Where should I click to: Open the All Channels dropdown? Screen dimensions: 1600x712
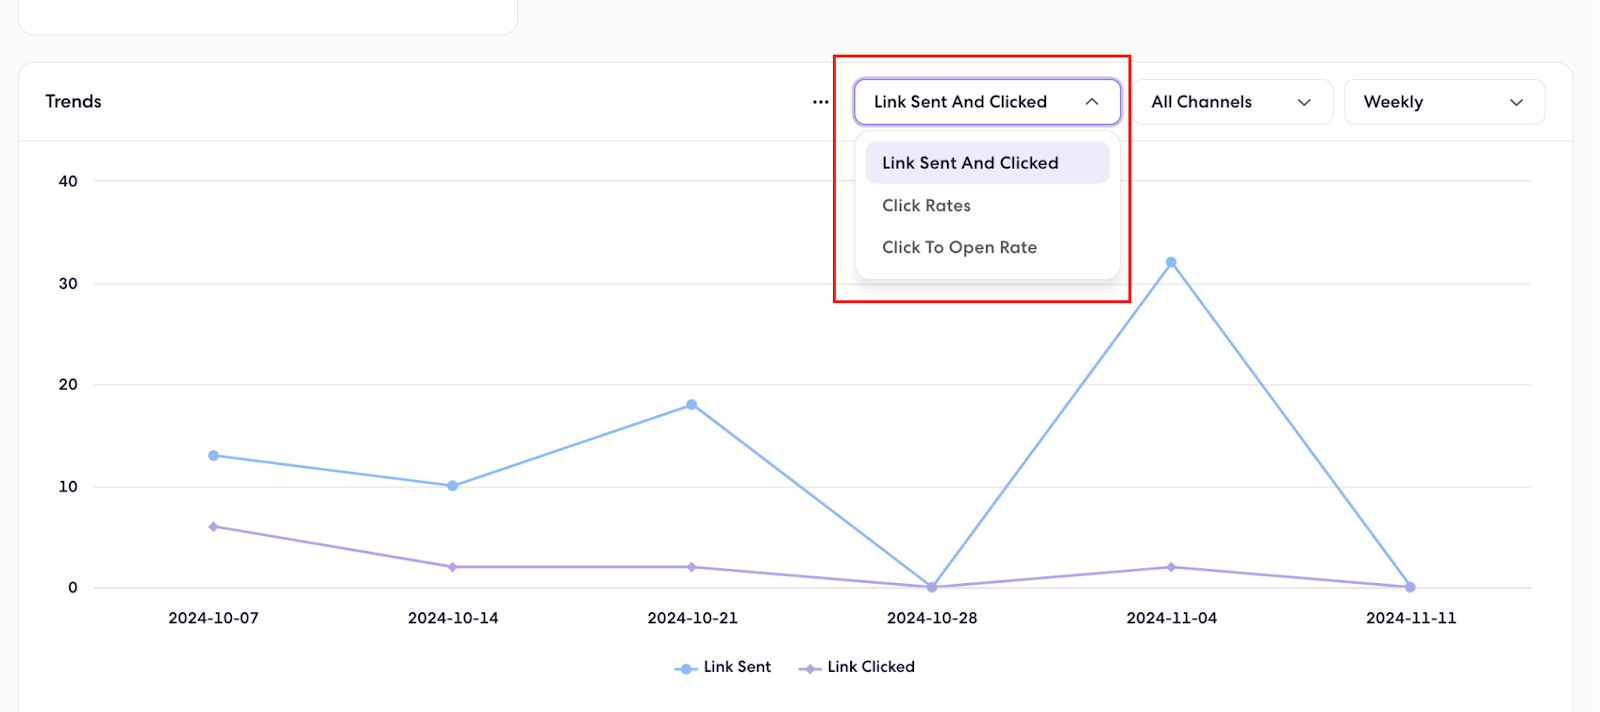1232,102
